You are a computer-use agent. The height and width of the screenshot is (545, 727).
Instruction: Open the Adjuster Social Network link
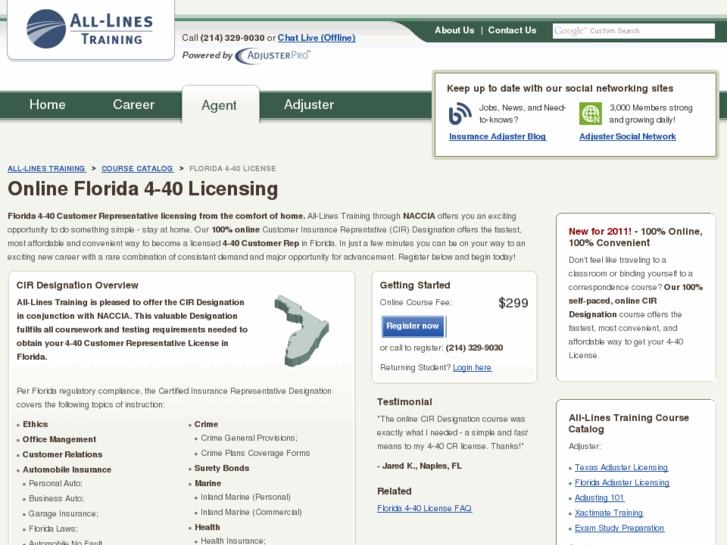pyautogui.click(x=627, y=136)
